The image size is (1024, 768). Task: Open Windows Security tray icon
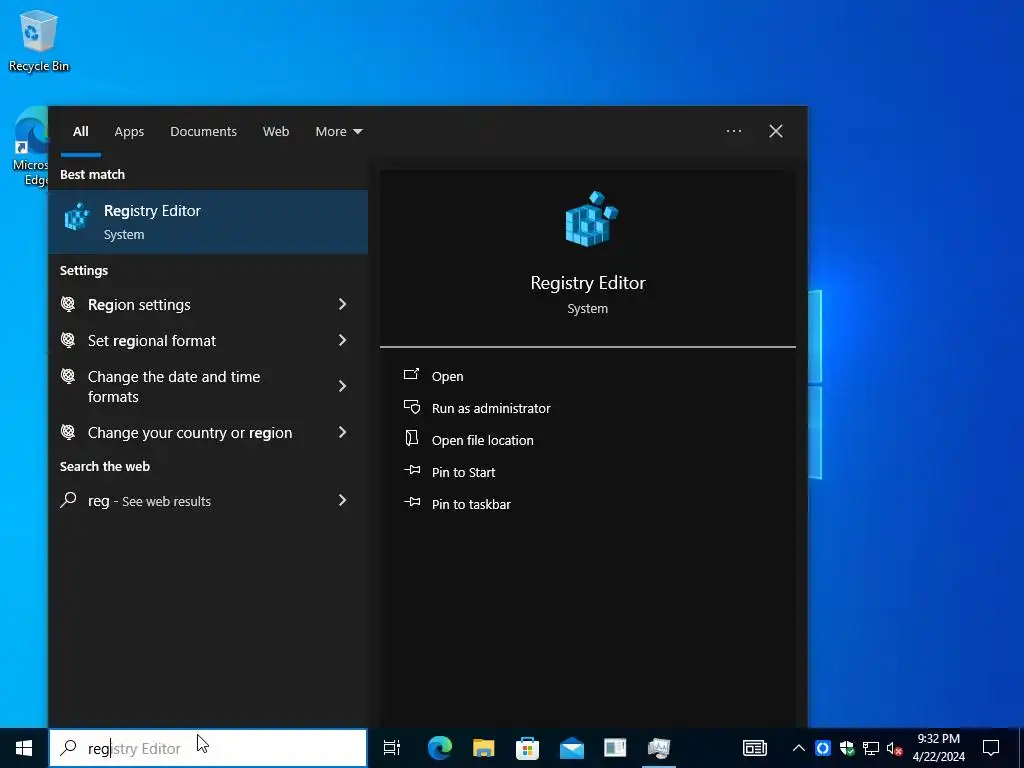tap(847, 748)
